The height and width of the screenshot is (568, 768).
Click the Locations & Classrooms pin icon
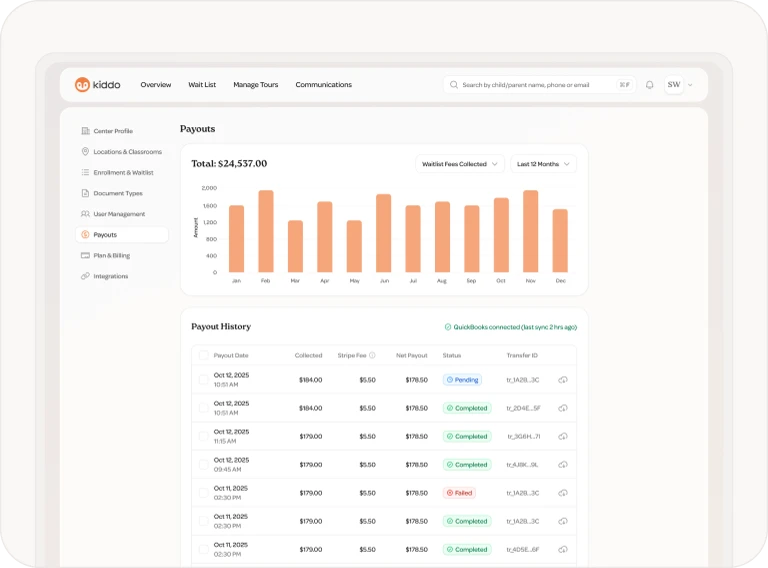85,151
